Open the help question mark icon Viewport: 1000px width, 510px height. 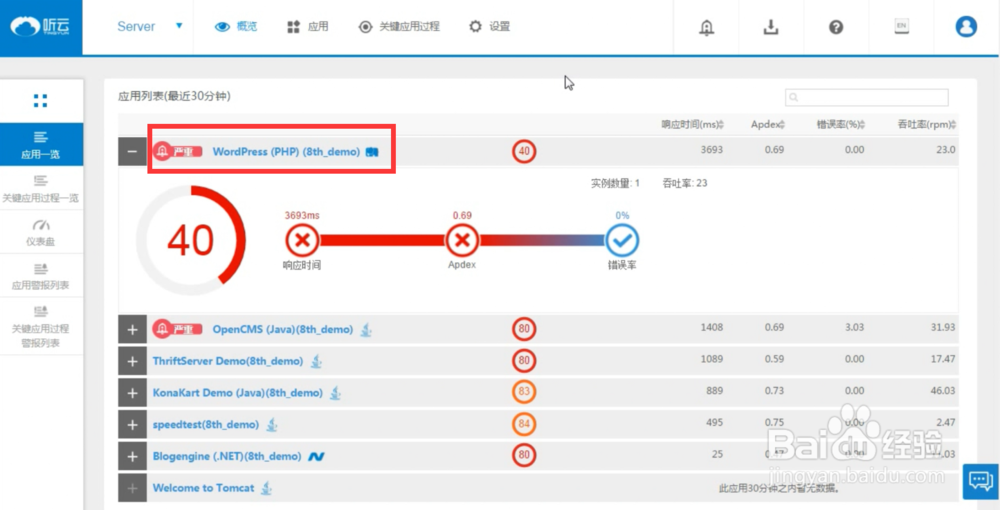[x=836, y=27]
